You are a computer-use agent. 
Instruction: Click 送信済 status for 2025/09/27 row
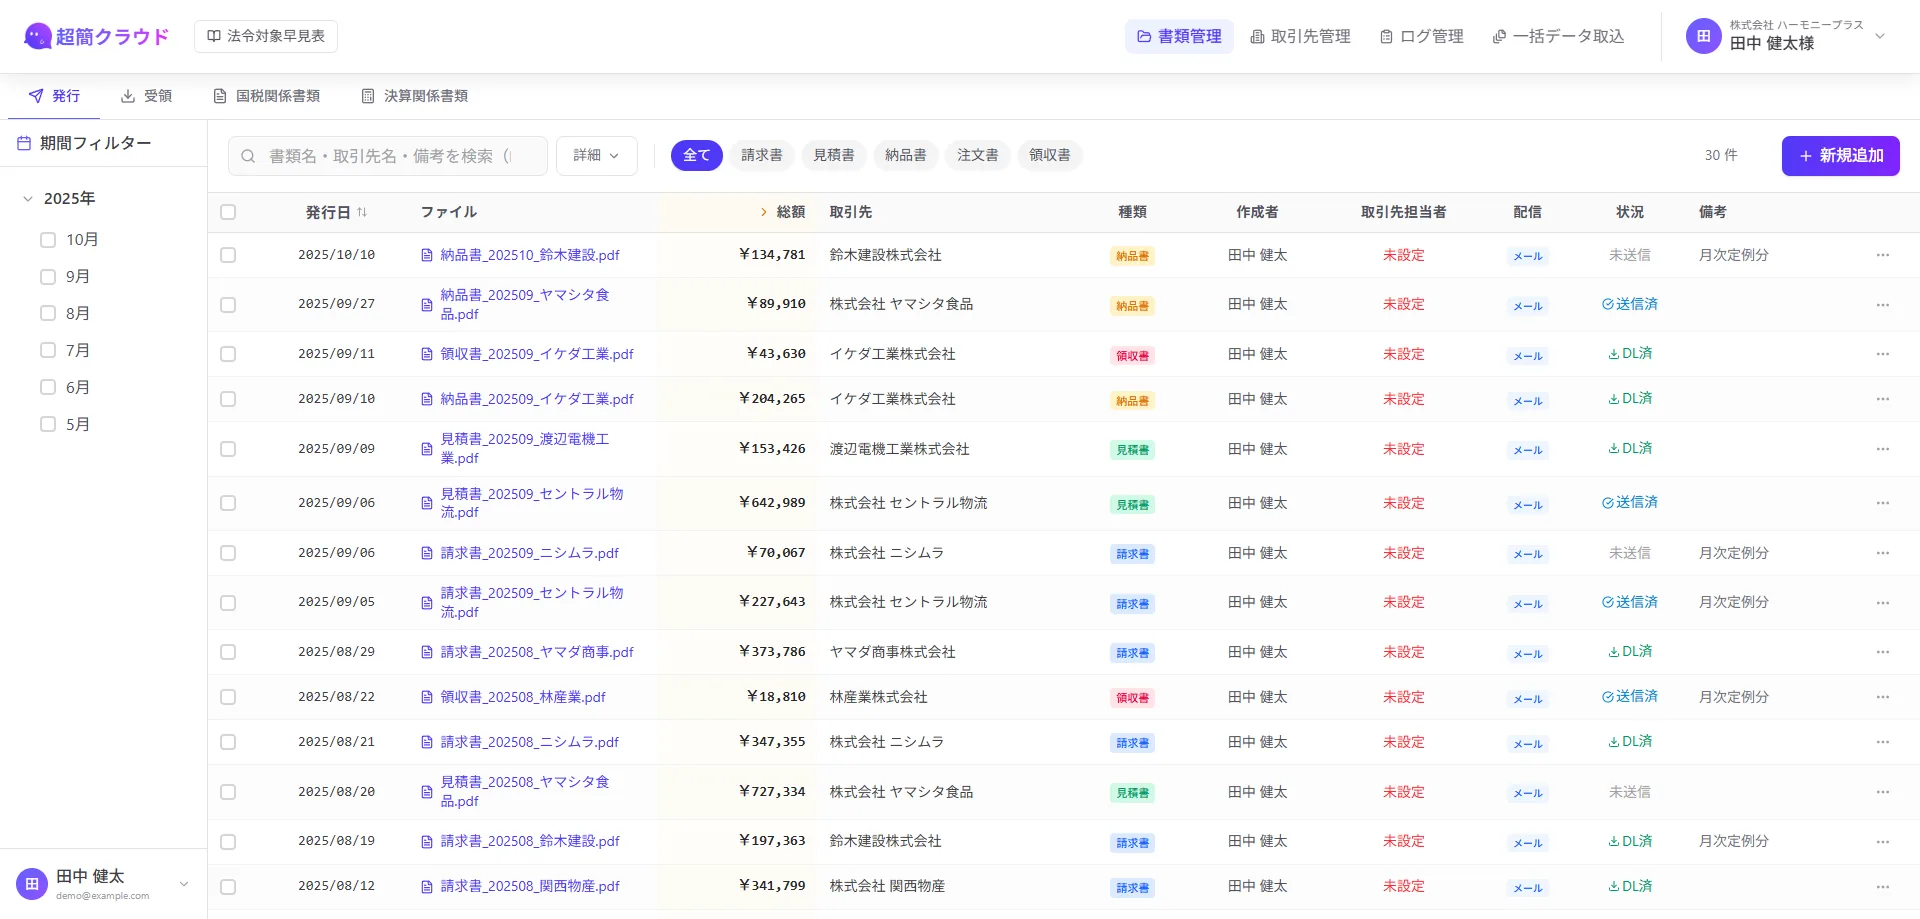point(1630,304)
